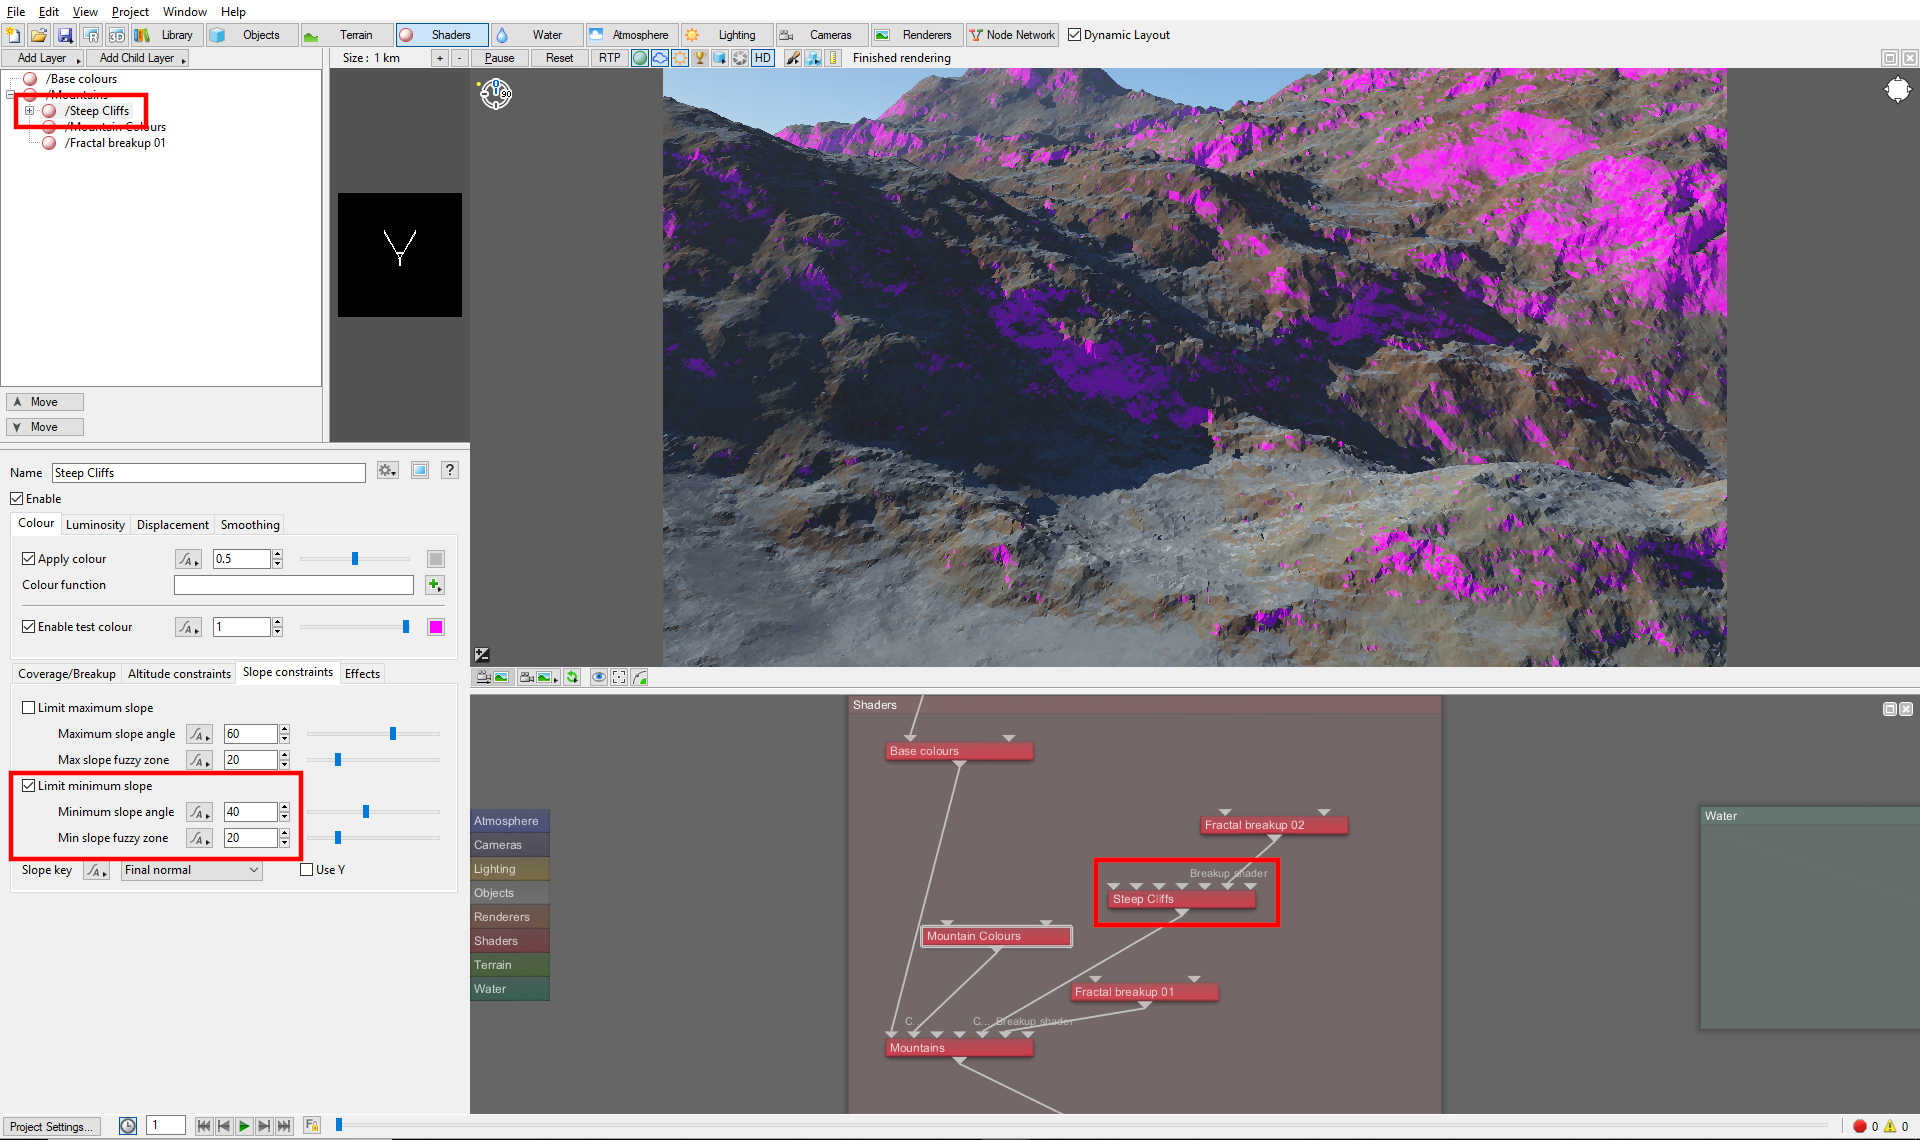Viewport: 1920px width, 1140px height.
Task: Switch to the Displacement tab
Action: pyautogui.click(x=173, y=525)
